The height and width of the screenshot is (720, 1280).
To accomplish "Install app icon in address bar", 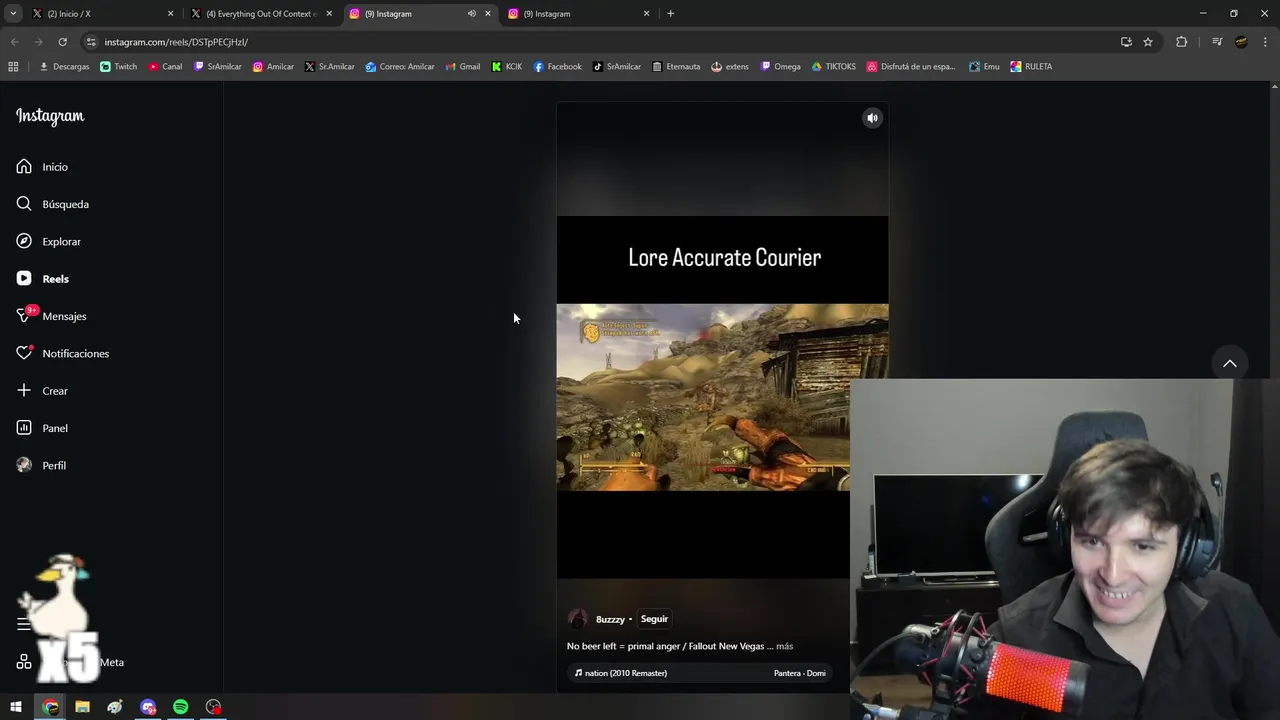I will pos(1126,42).
